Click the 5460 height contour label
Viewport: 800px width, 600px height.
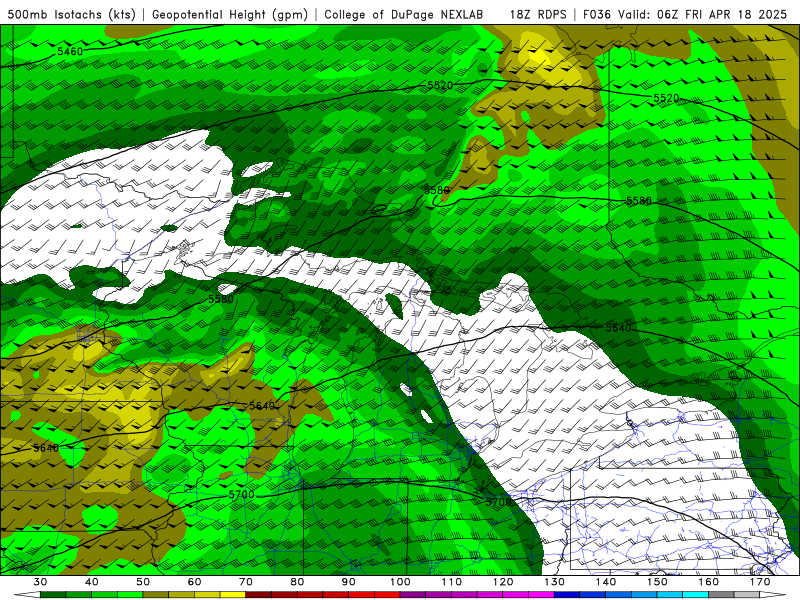(70, 52)
